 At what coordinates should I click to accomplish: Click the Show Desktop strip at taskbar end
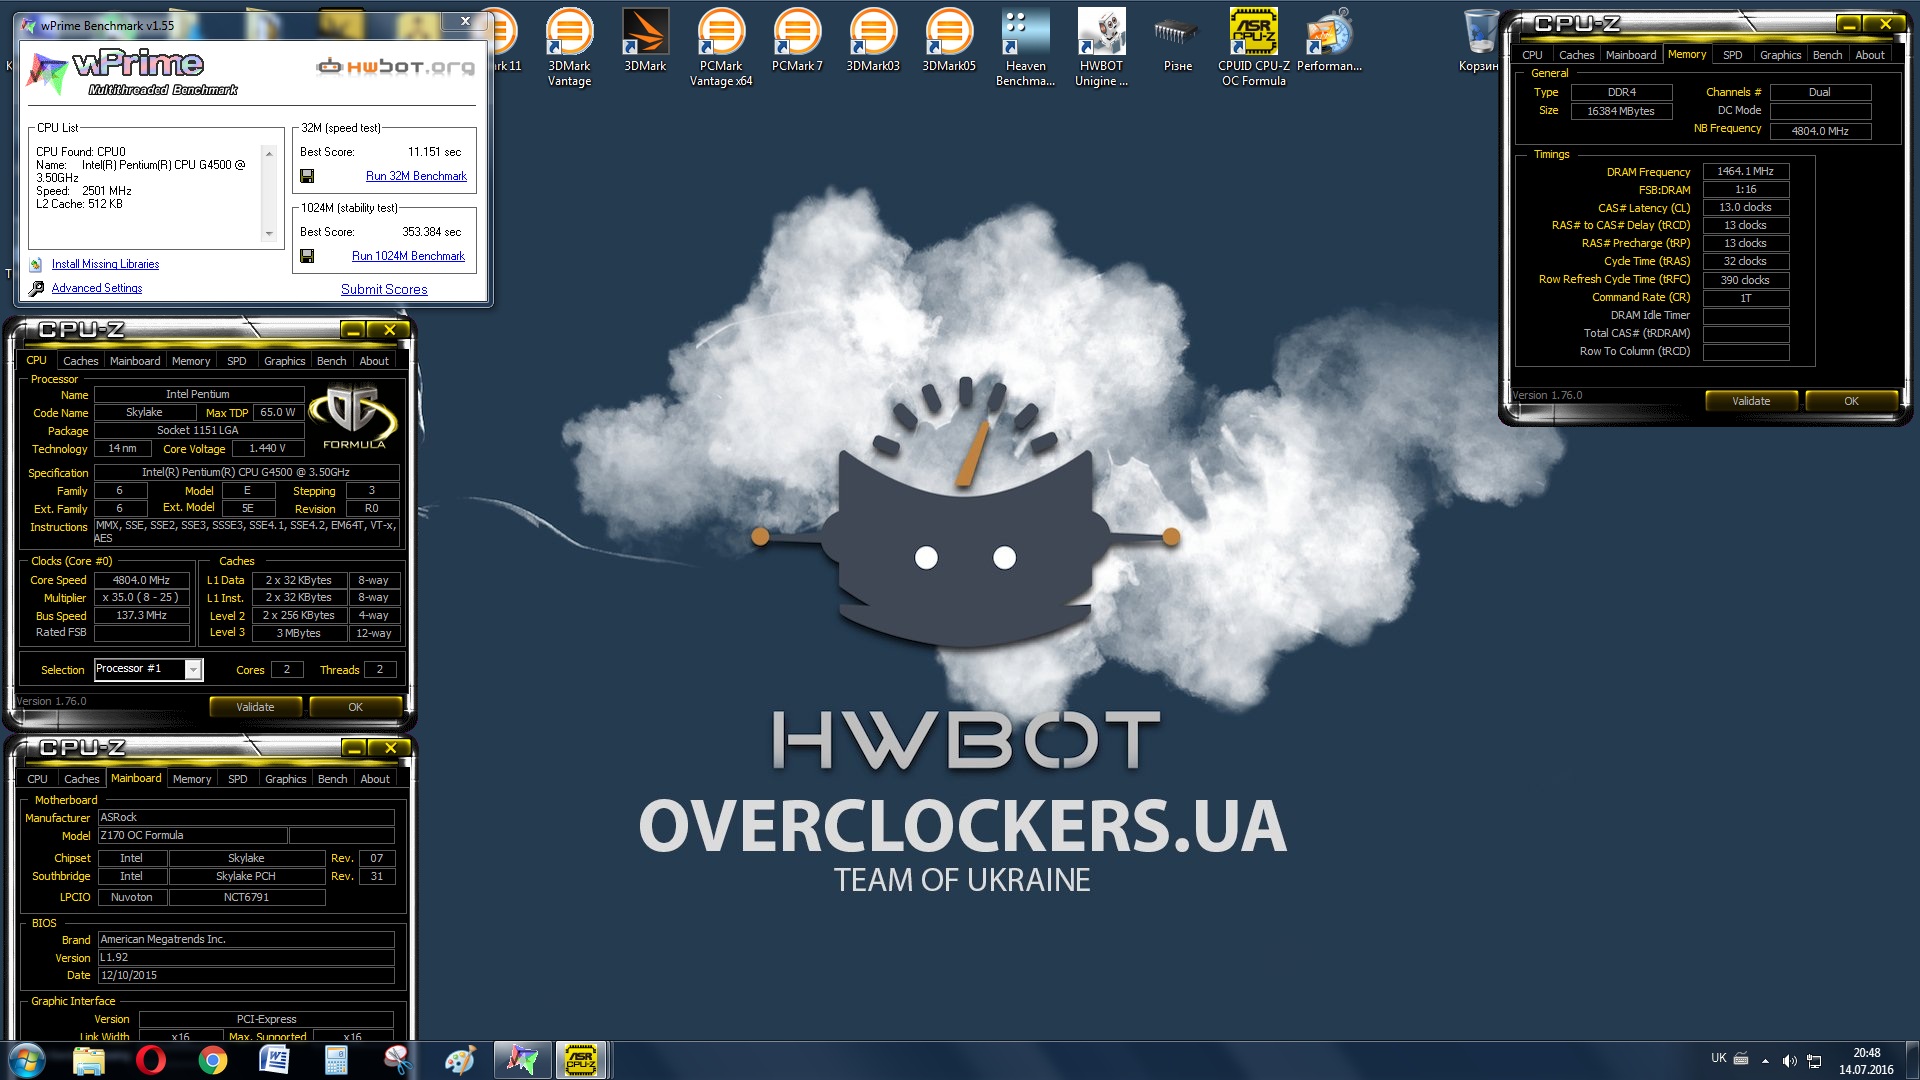click(x=1911, y=1060)
